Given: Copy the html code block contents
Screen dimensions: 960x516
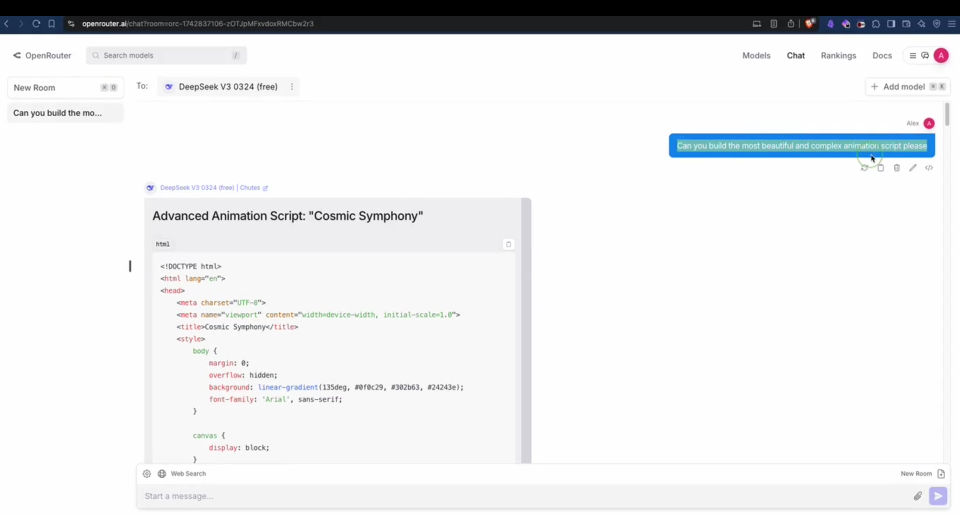Looking at the screenshot, I should coord(508,244).
